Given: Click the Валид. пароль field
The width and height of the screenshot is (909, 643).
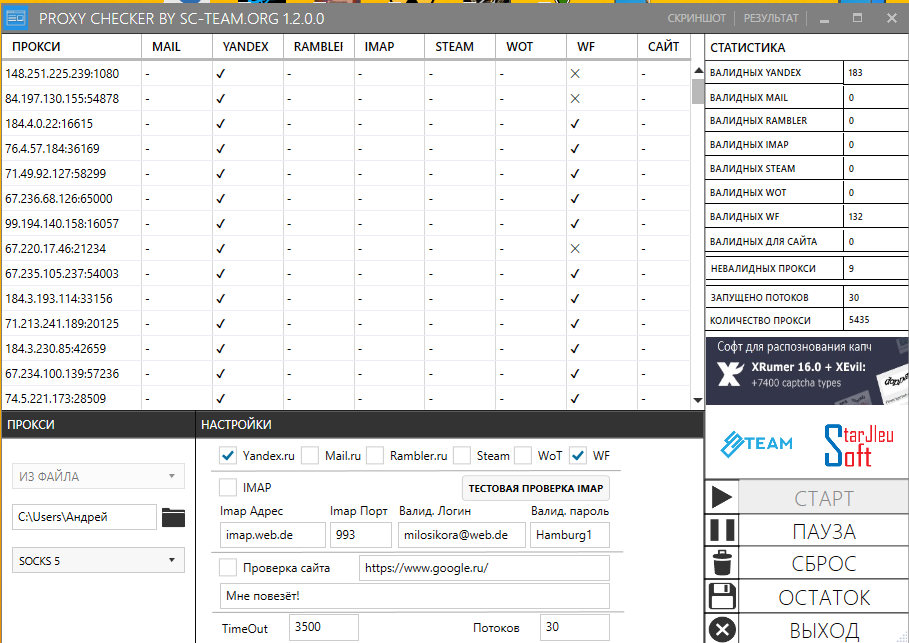Looking at the screenshot, I should point(570,535).
